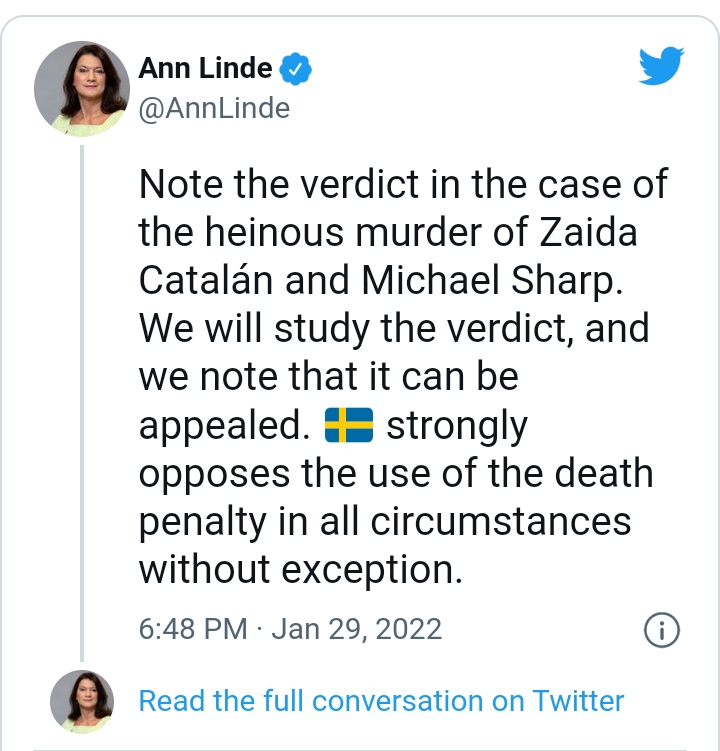The height and width of the screenshot is (751, 720).
Task: Click the Twitter bird logo
Action: (x=660, y=68)
